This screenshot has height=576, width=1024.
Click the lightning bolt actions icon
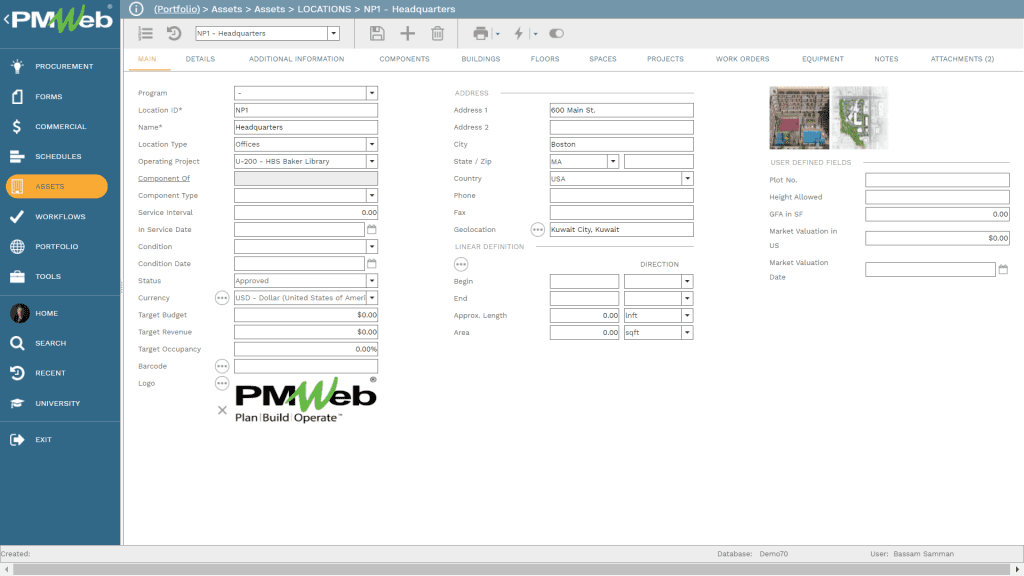[519, 33]
